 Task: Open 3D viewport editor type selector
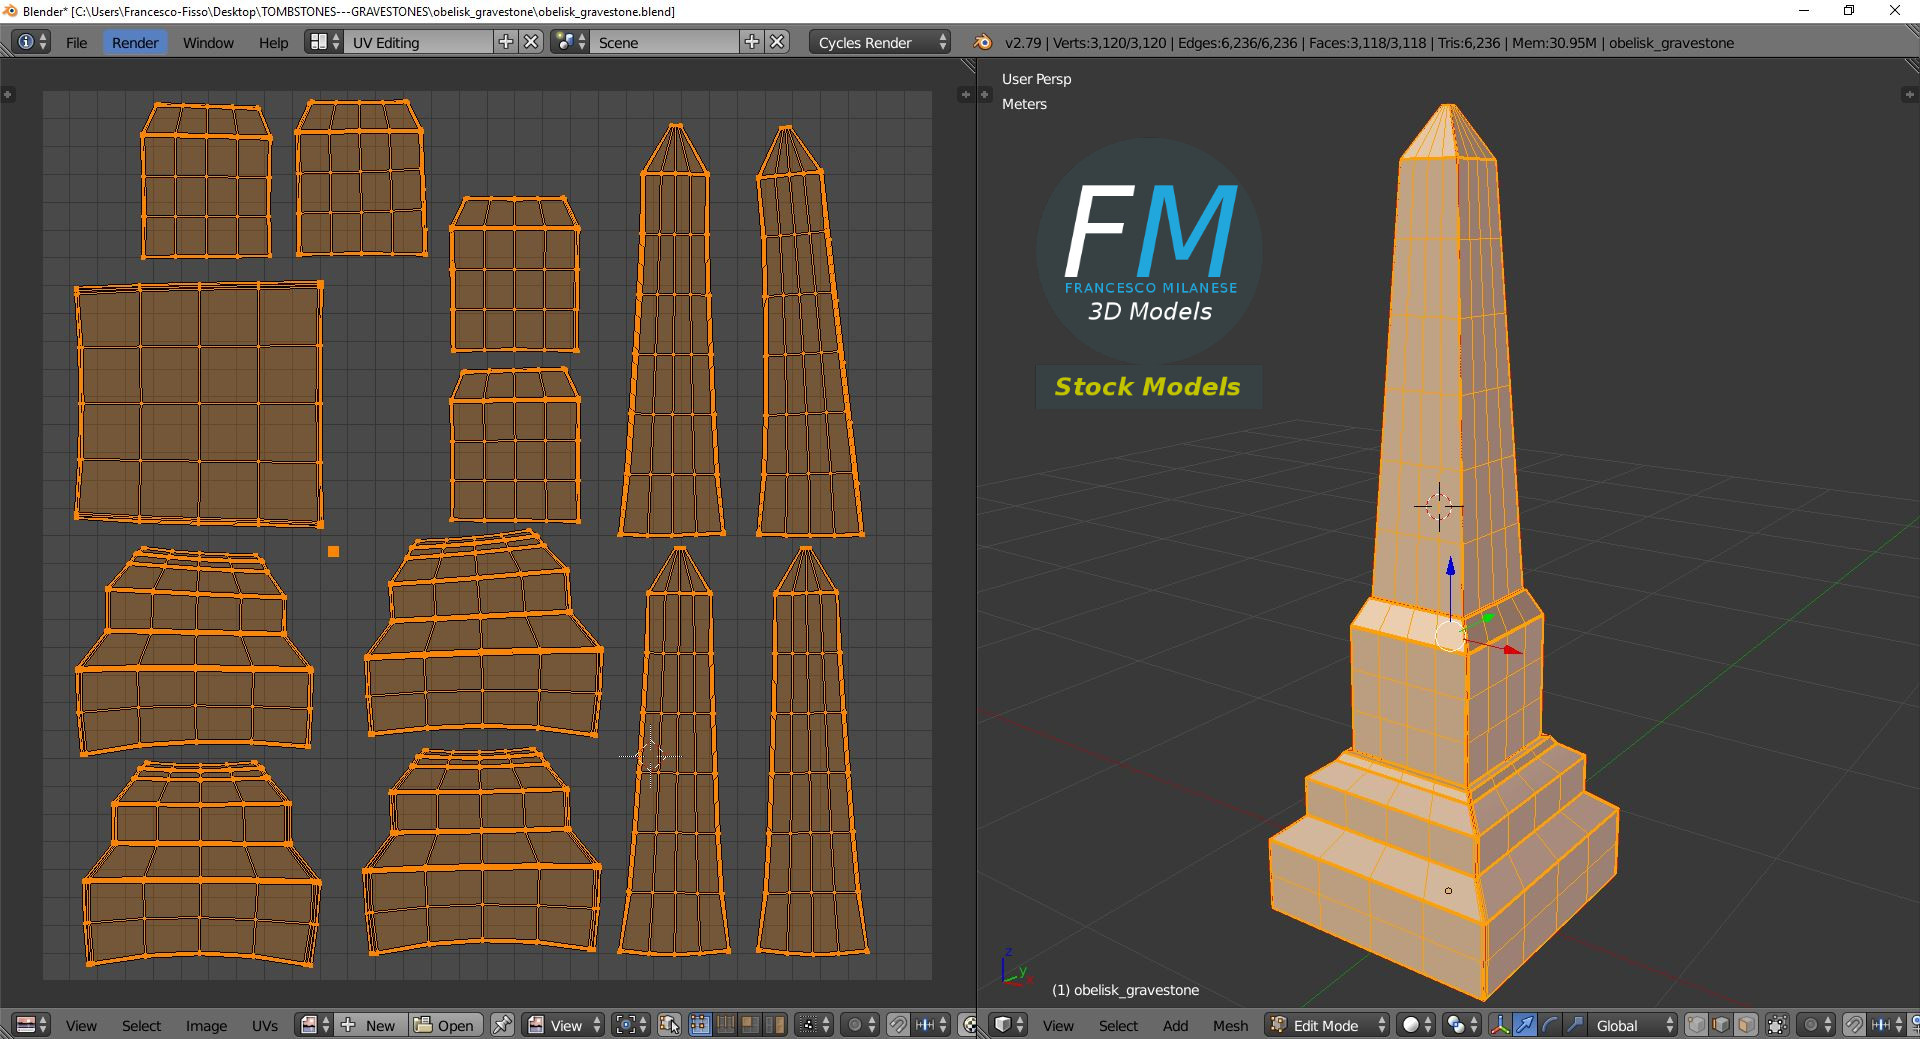click(x=1009, y=1025)
